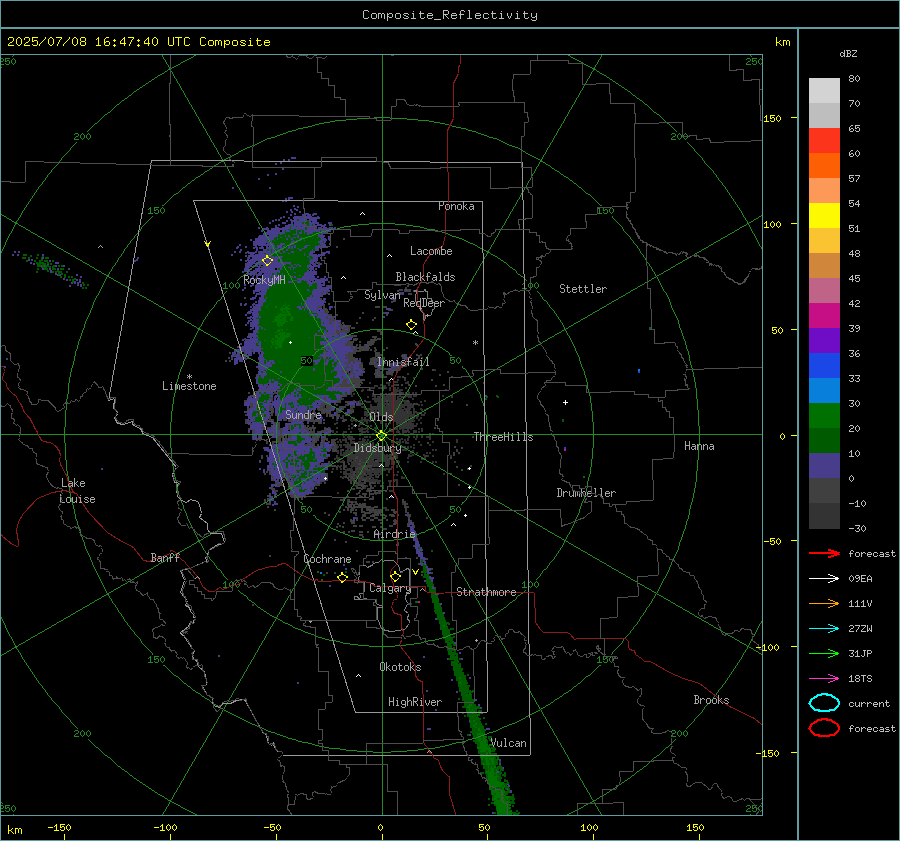900x841 pixels.
Task: Select the bright green 30–20 dBZ swatch
Action: click(x=824, y=416)
